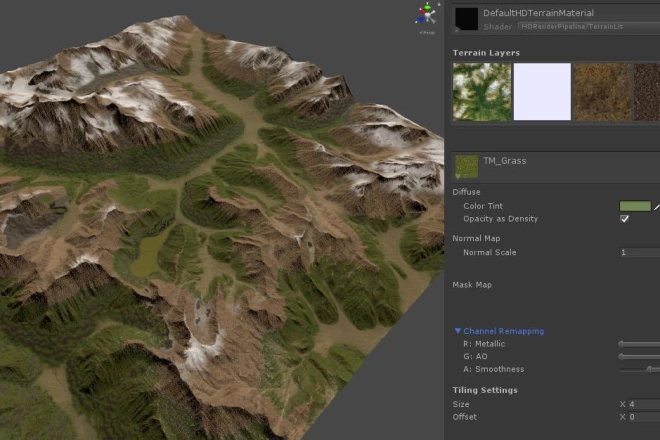Select the dark rocky terrain layer thumbnail
Screen dimensions: 660x440
click(648, 92)
